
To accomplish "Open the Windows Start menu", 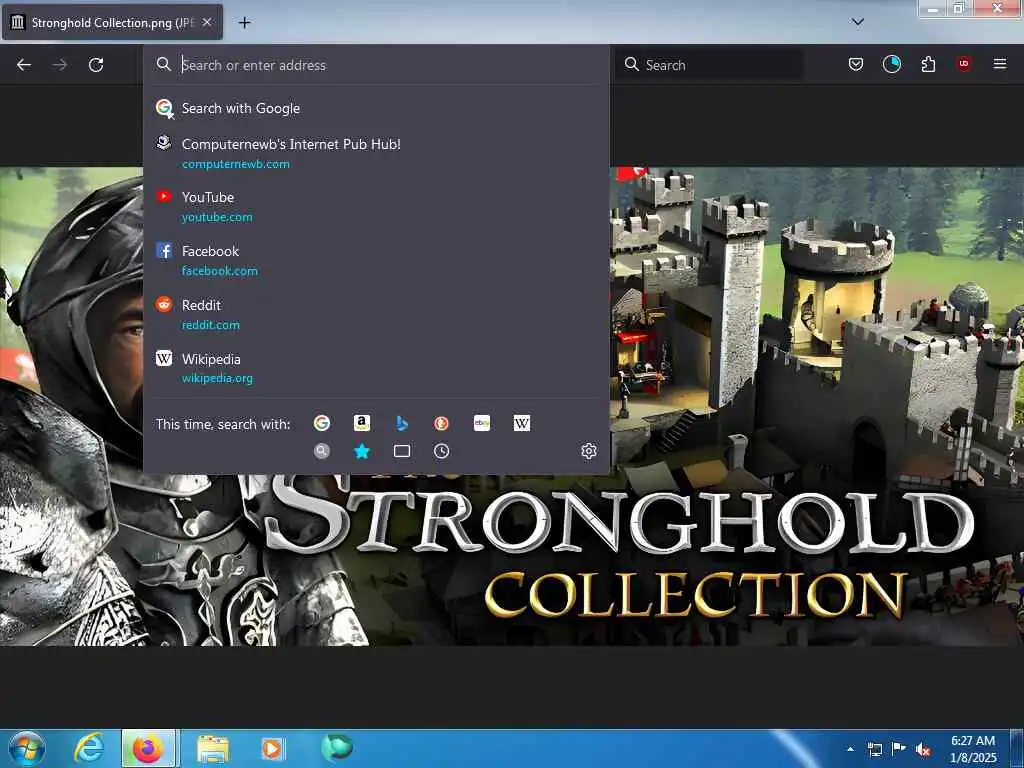I will (27, 748).
